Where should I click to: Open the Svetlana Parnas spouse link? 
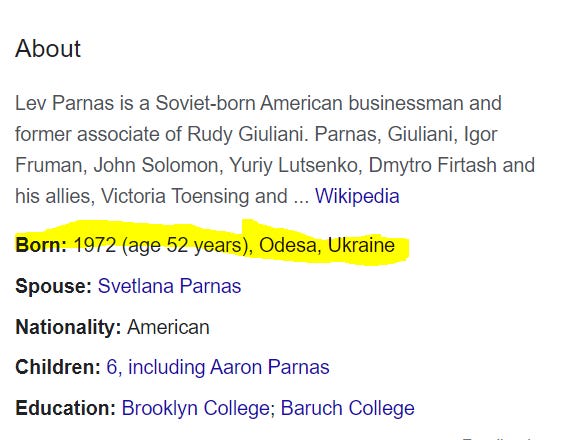click(169, 286)
